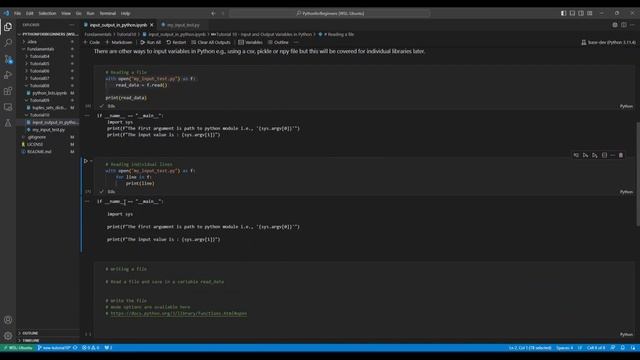Open my_input_test.py in explorer tree
The width and height of the screenshot is (640, 360).
pos(49,130)
